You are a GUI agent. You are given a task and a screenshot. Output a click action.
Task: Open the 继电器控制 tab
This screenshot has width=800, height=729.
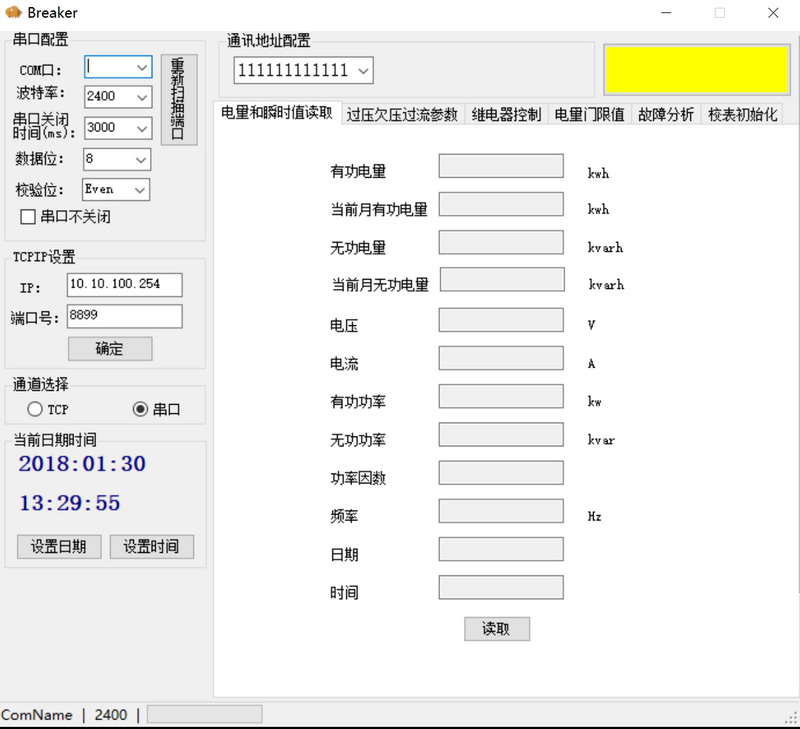click(506, 114)
